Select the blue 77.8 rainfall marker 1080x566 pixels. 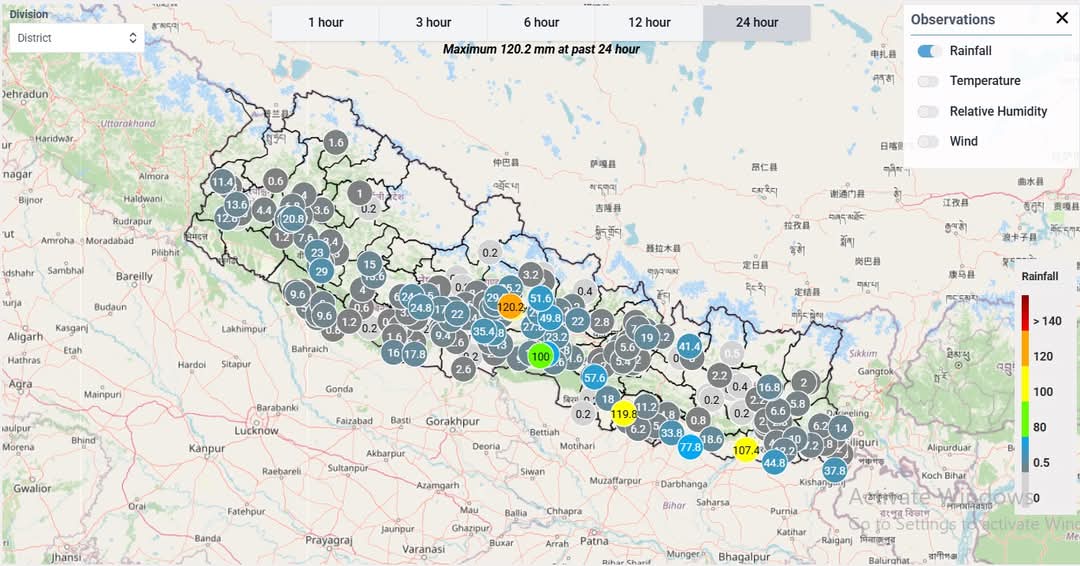tap(690, 447)
